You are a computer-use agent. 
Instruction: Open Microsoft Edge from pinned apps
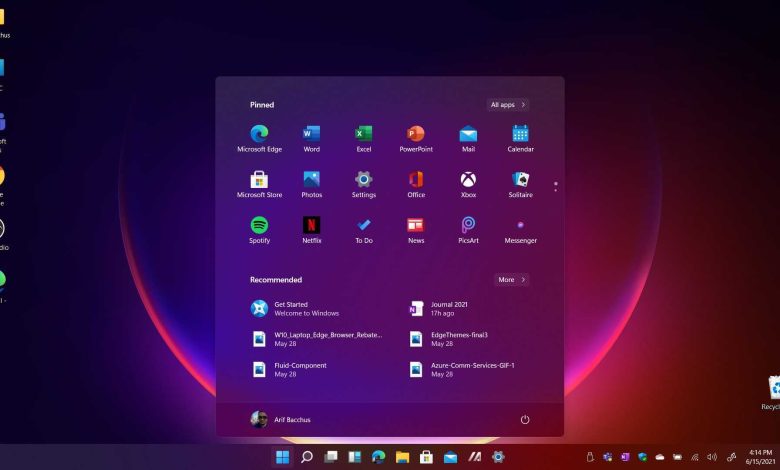tap(259, 134)
